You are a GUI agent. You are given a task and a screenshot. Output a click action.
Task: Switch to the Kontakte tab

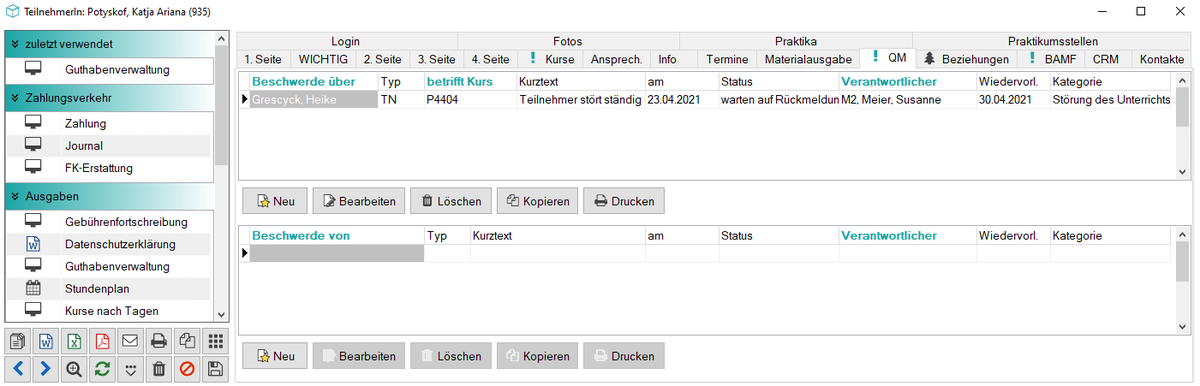[1161, 59]
